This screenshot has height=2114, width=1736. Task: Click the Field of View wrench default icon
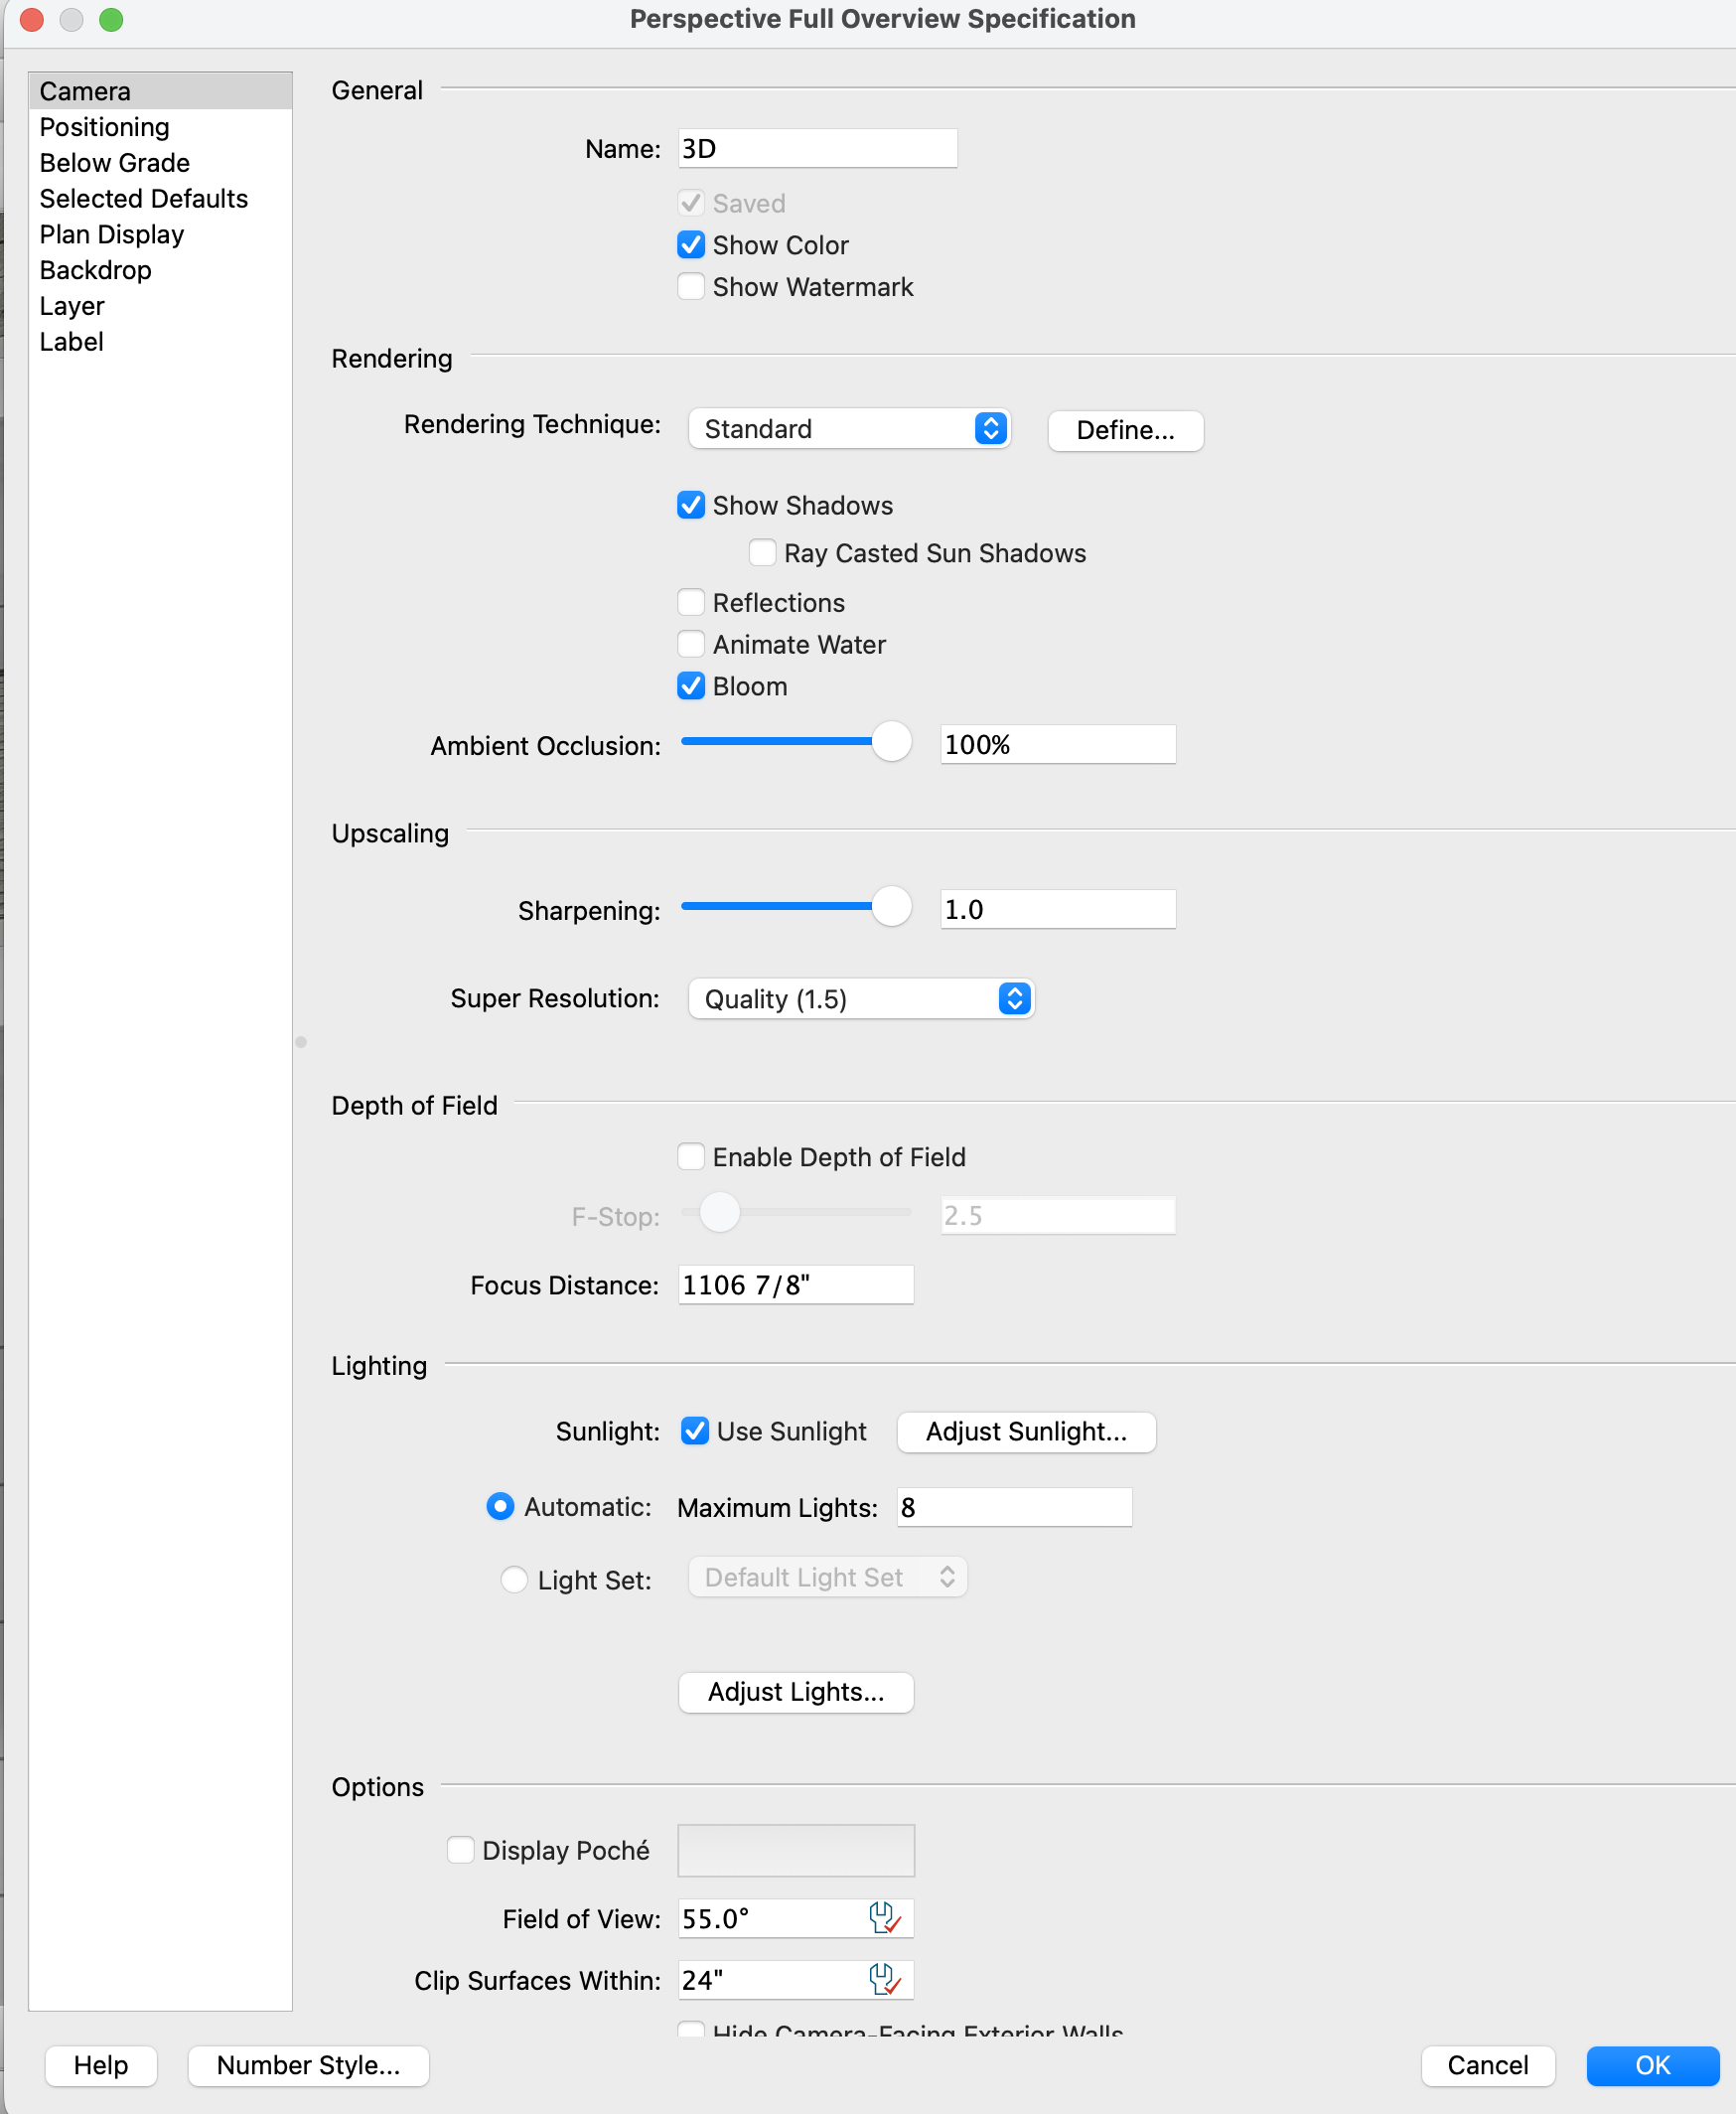(884, 1918)
